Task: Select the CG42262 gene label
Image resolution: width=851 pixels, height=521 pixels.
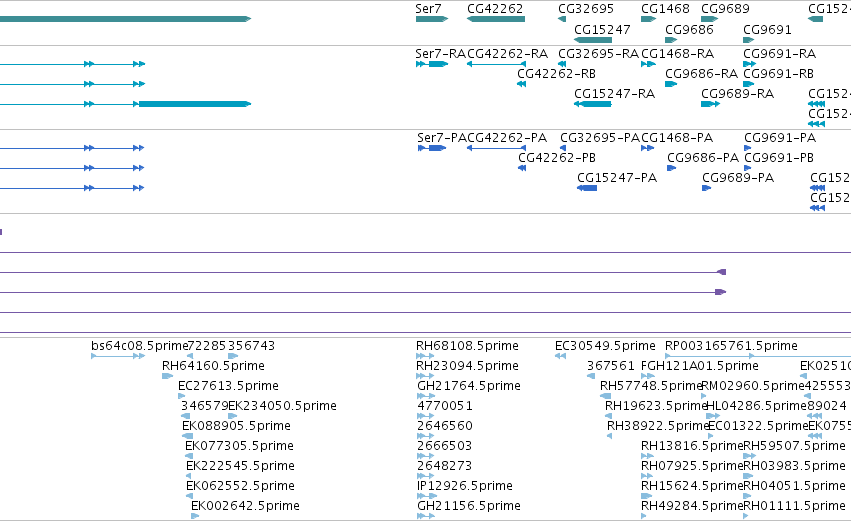Action: coord(495,9)
